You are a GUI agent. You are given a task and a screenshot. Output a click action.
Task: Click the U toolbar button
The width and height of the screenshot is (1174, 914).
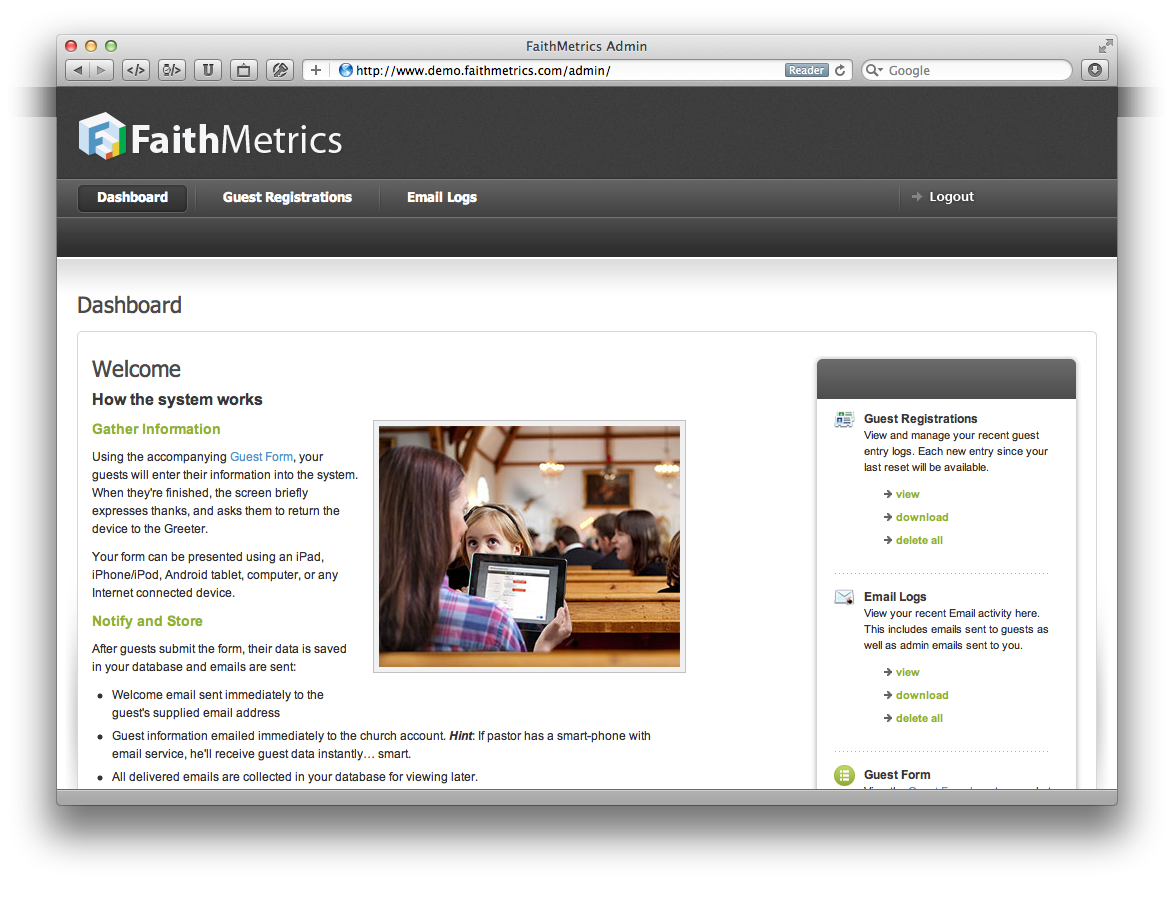click(207, 70)
